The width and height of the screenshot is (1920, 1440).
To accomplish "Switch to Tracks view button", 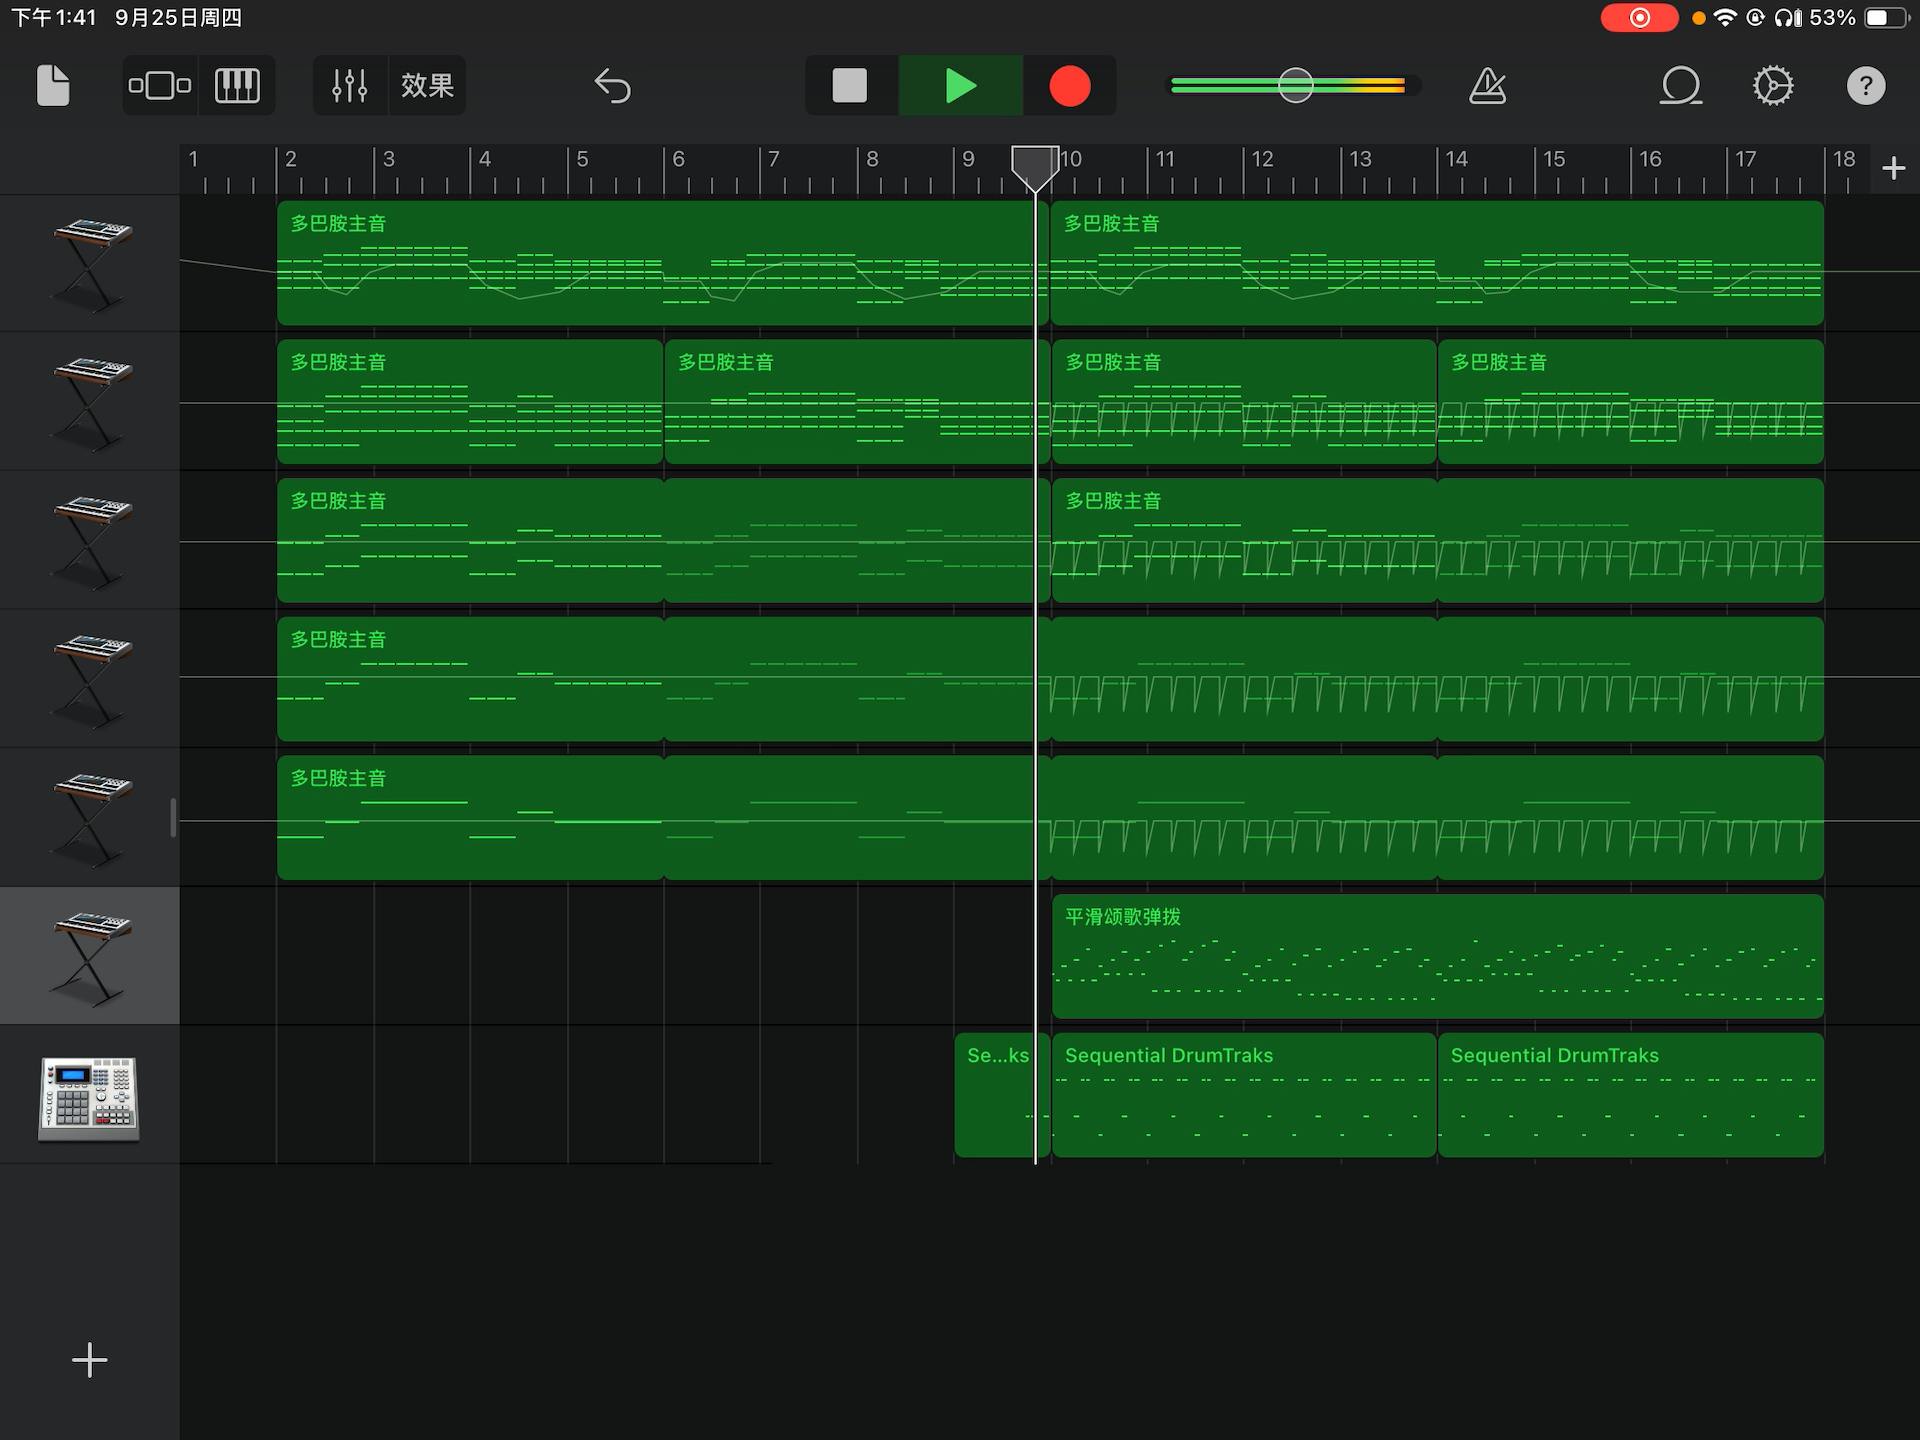I will click(x=160, y=86).
